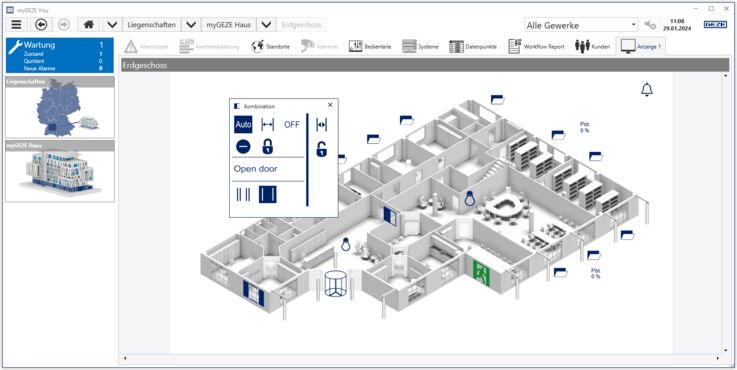The width and height of the screenshot is (737, 370).
Task: Open the Standorte tab
Action: click(x=271, y=47)
